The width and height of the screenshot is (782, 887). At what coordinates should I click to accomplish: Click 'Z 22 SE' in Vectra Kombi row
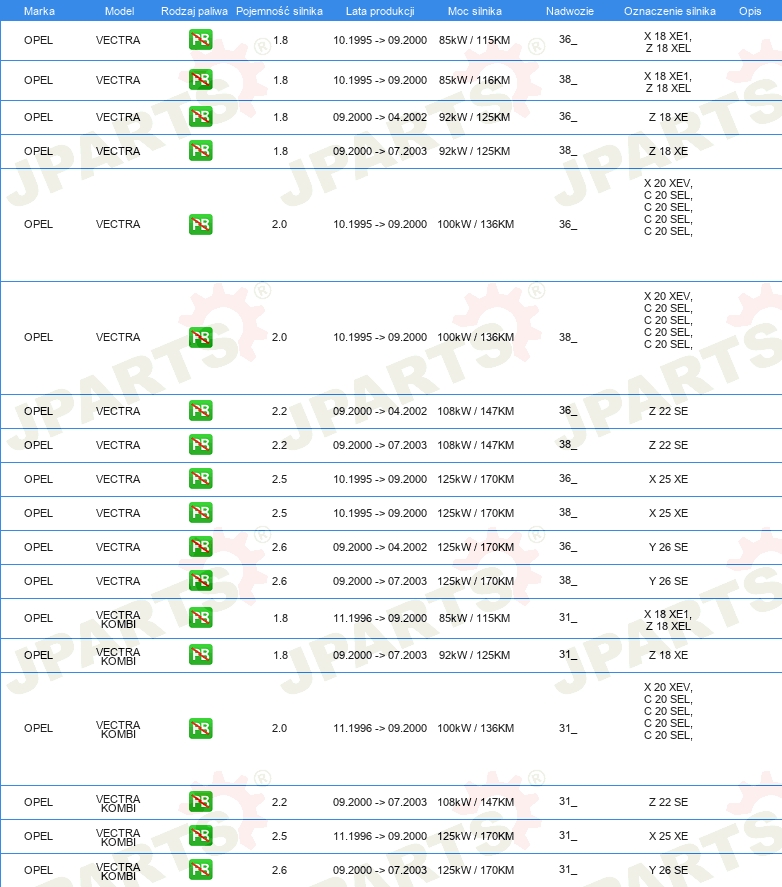click(668, 802)
